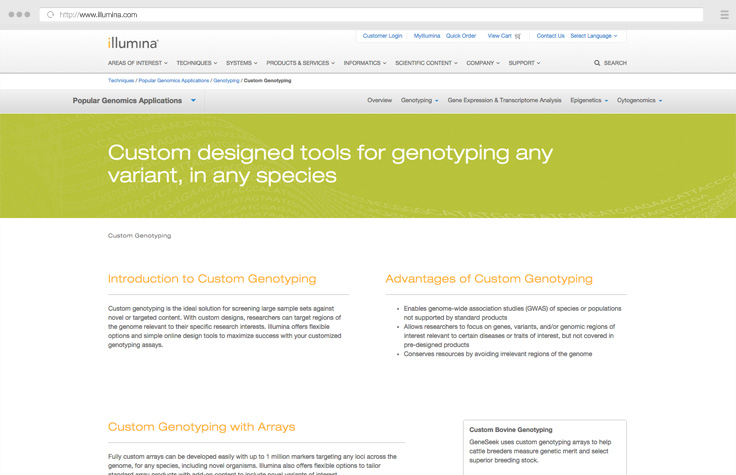
Task: Open the browser hamburger menu
Action: point(724,15)
